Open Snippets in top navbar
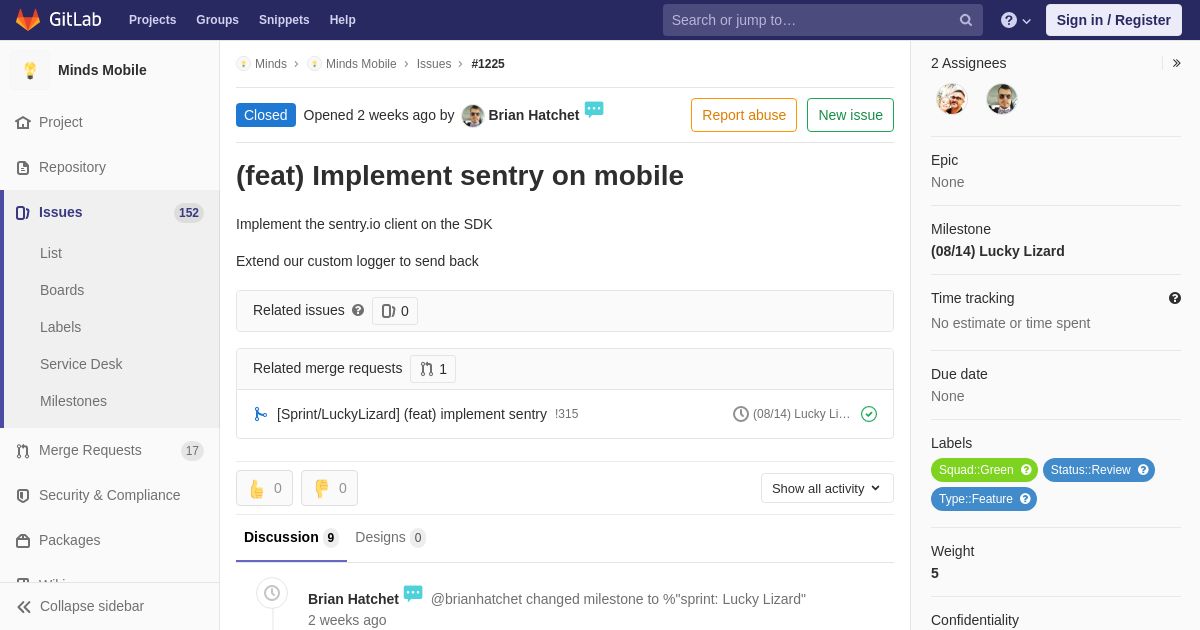 click(x=284, y=20)
